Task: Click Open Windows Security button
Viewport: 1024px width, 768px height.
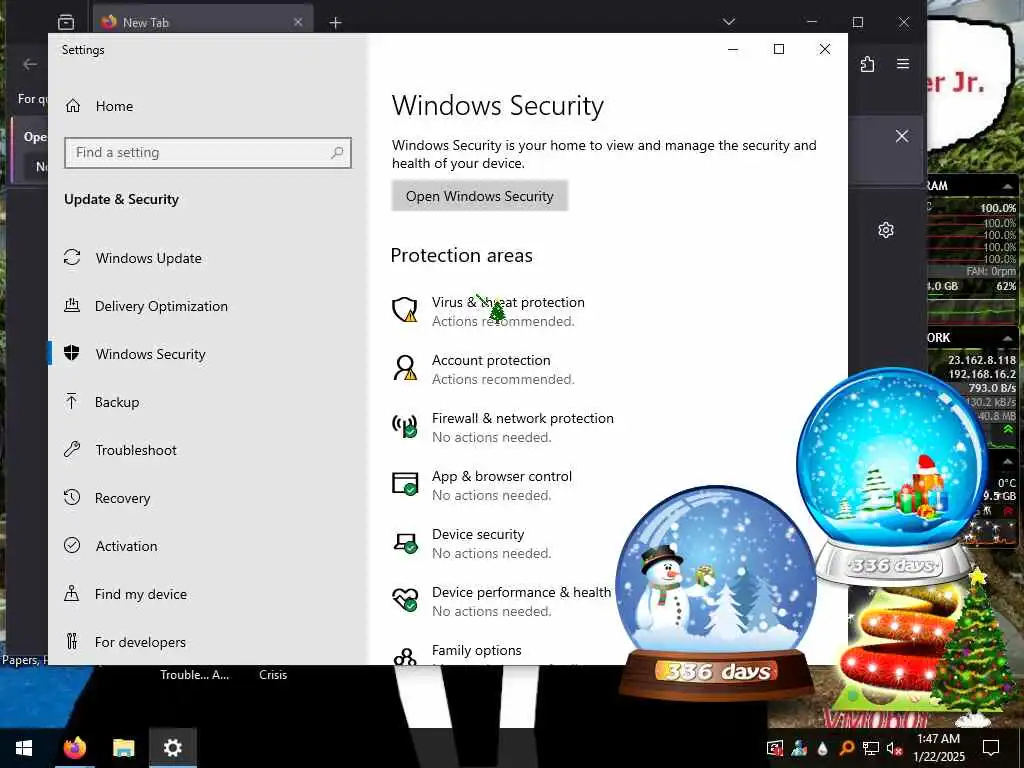Action: pos(479,196)
